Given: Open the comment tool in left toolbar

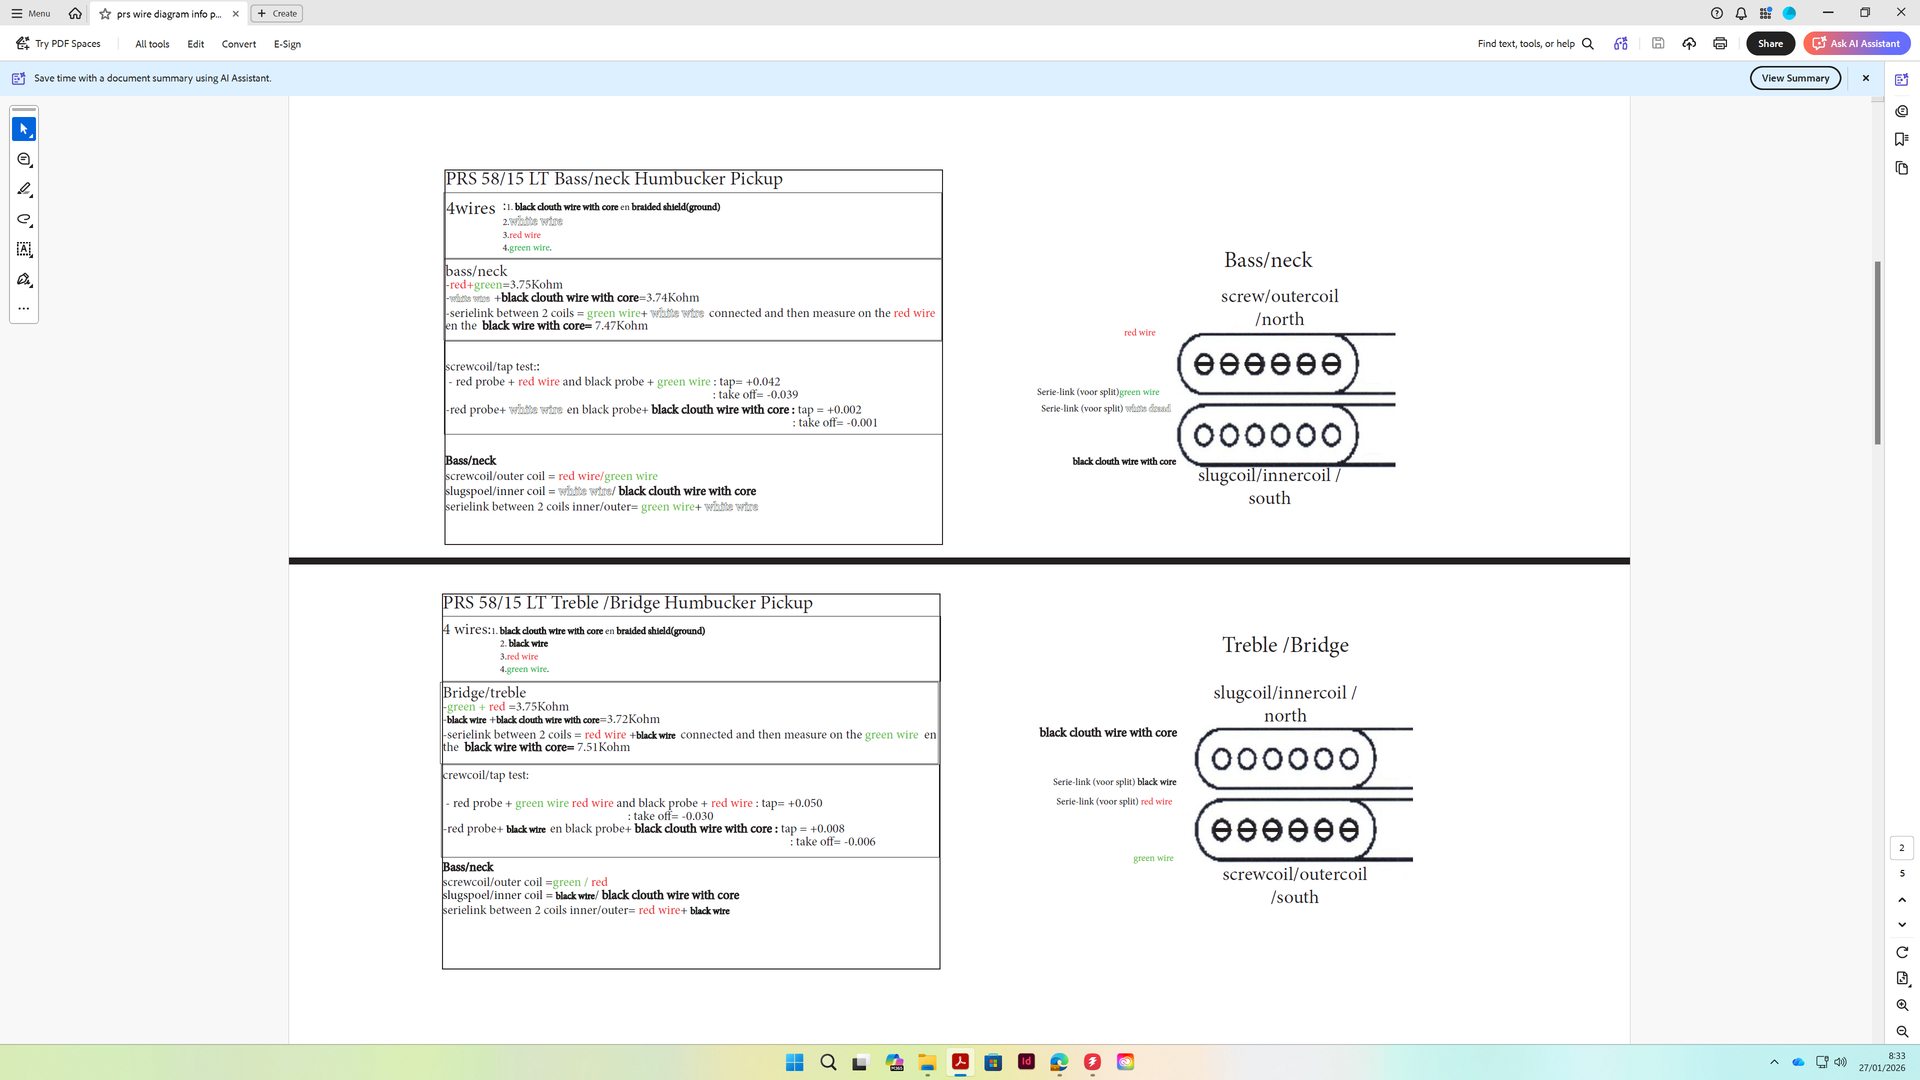Looking at the screenshot, I should 24,160.
